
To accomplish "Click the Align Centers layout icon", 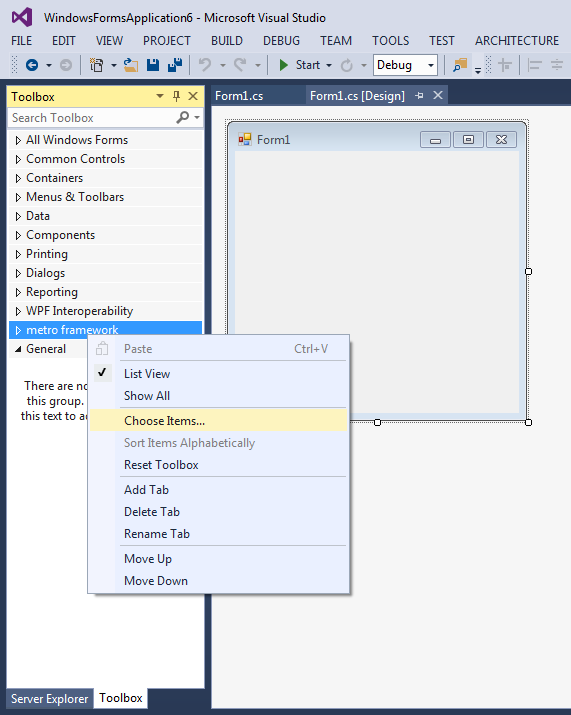I will tap(557, 65).
